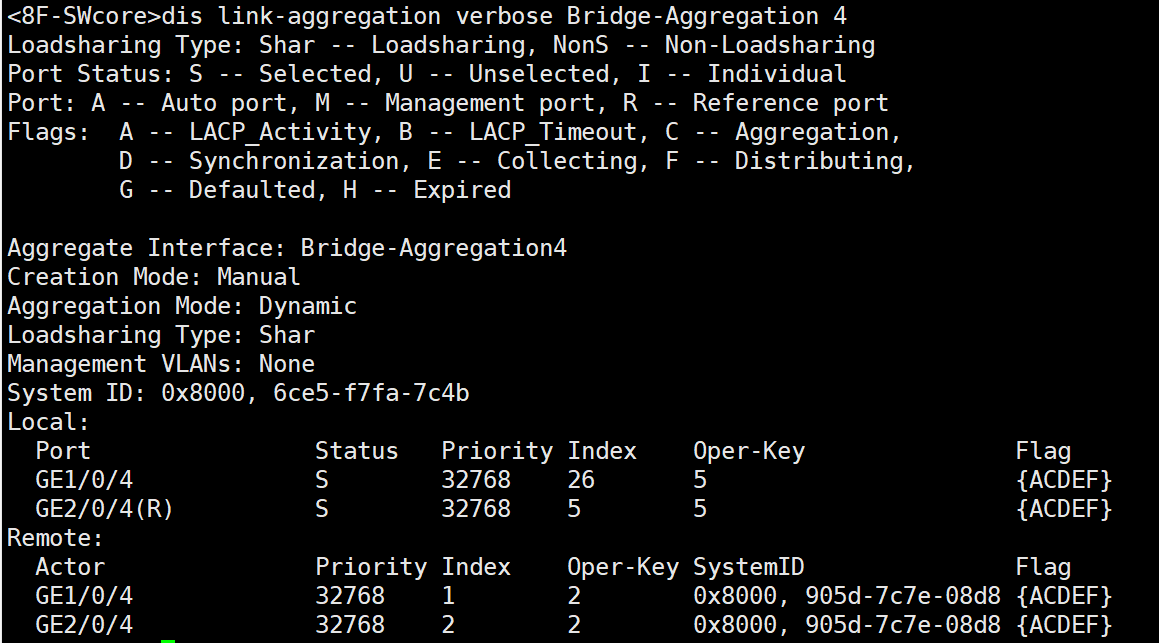The height and width of the screenshot is (643, 1159).
Task: Select the System ID value 6ce5-f7fa-7c4b
Action: click(371, 393)
